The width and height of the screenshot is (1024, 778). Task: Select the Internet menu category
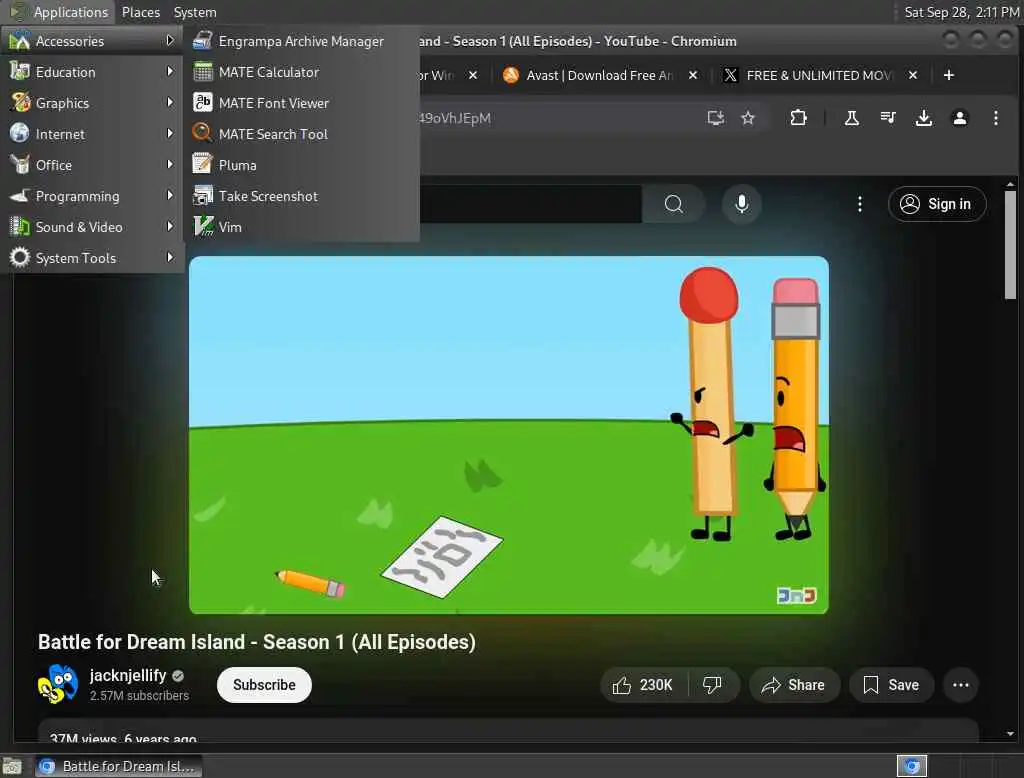[92, 134]
